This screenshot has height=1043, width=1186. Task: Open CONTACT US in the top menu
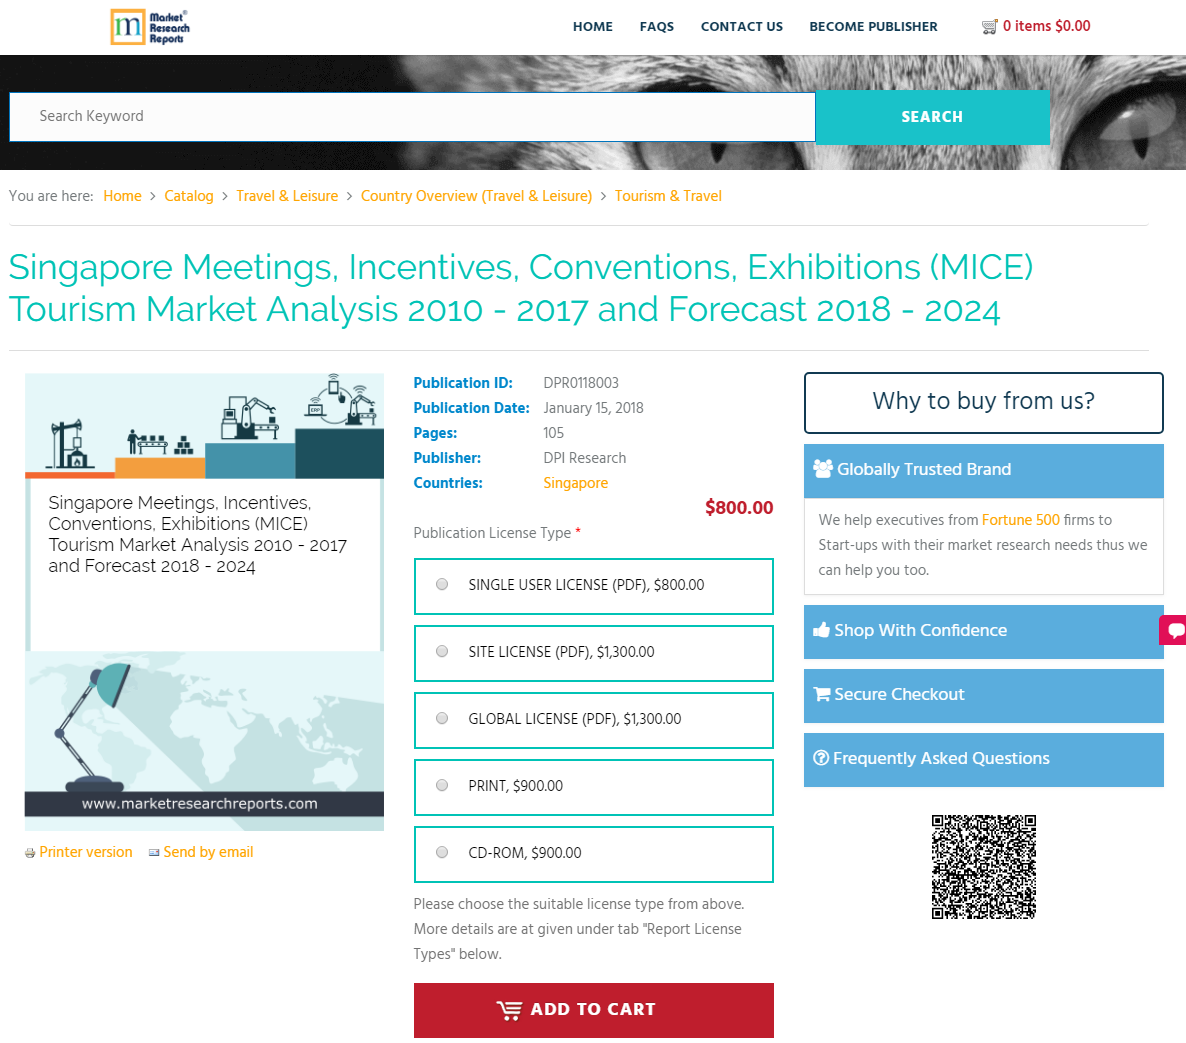pyautogui.click(x=742, y=26)
